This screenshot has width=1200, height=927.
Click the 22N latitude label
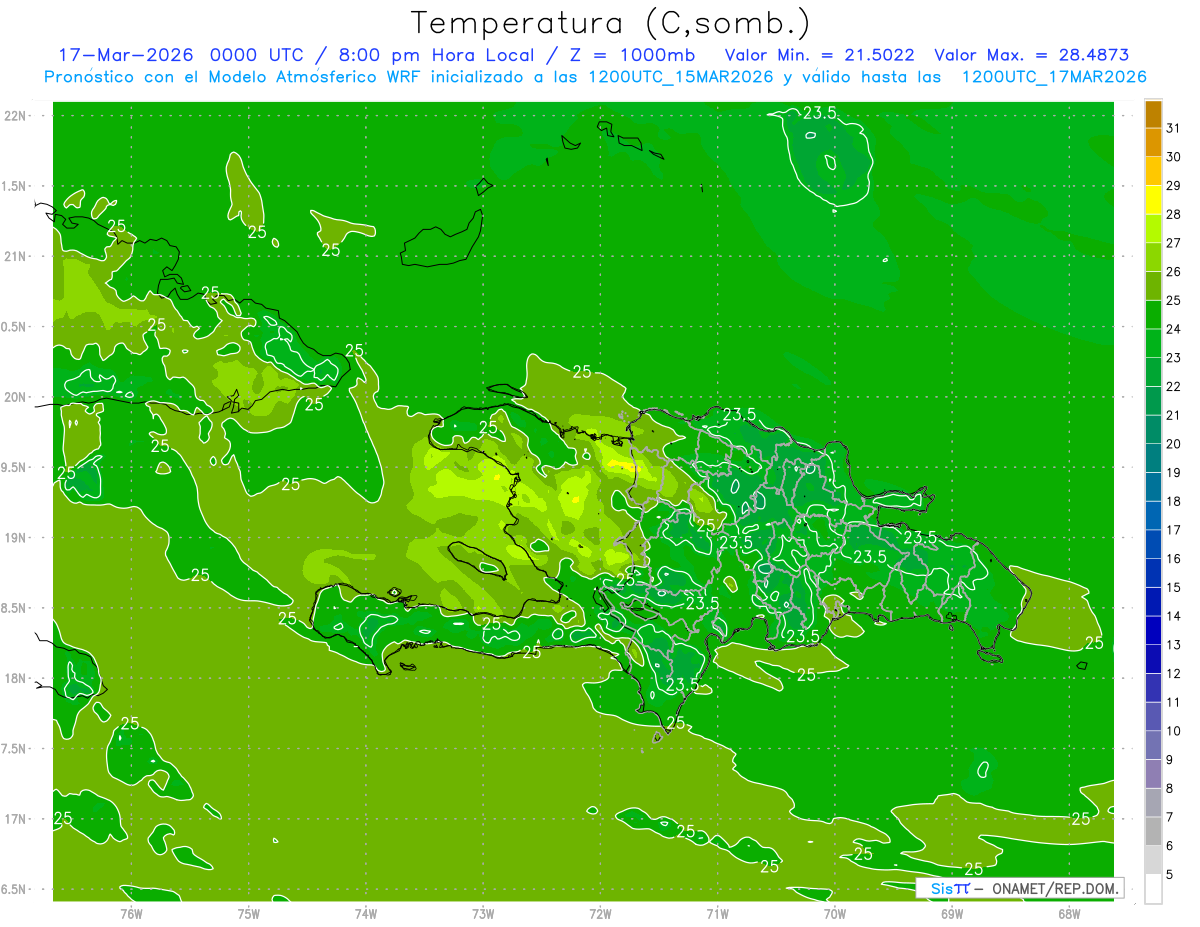[14, 116]
